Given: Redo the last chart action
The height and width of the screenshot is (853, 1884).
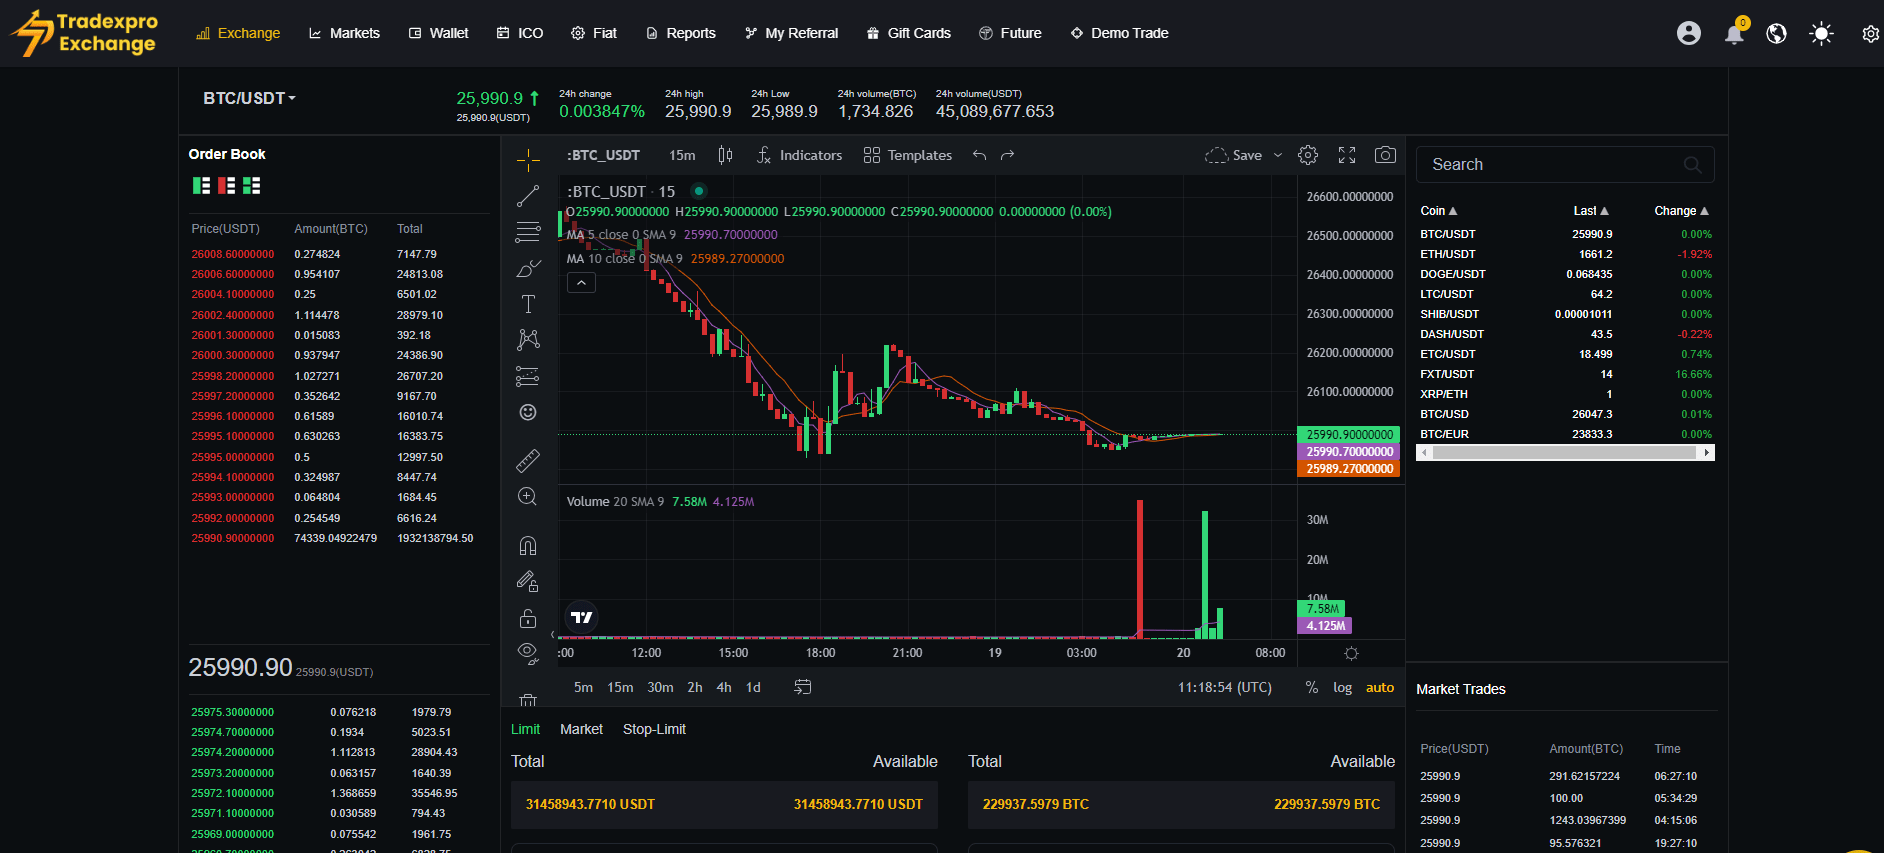Looking at the screenshot, I should 1008,155.
